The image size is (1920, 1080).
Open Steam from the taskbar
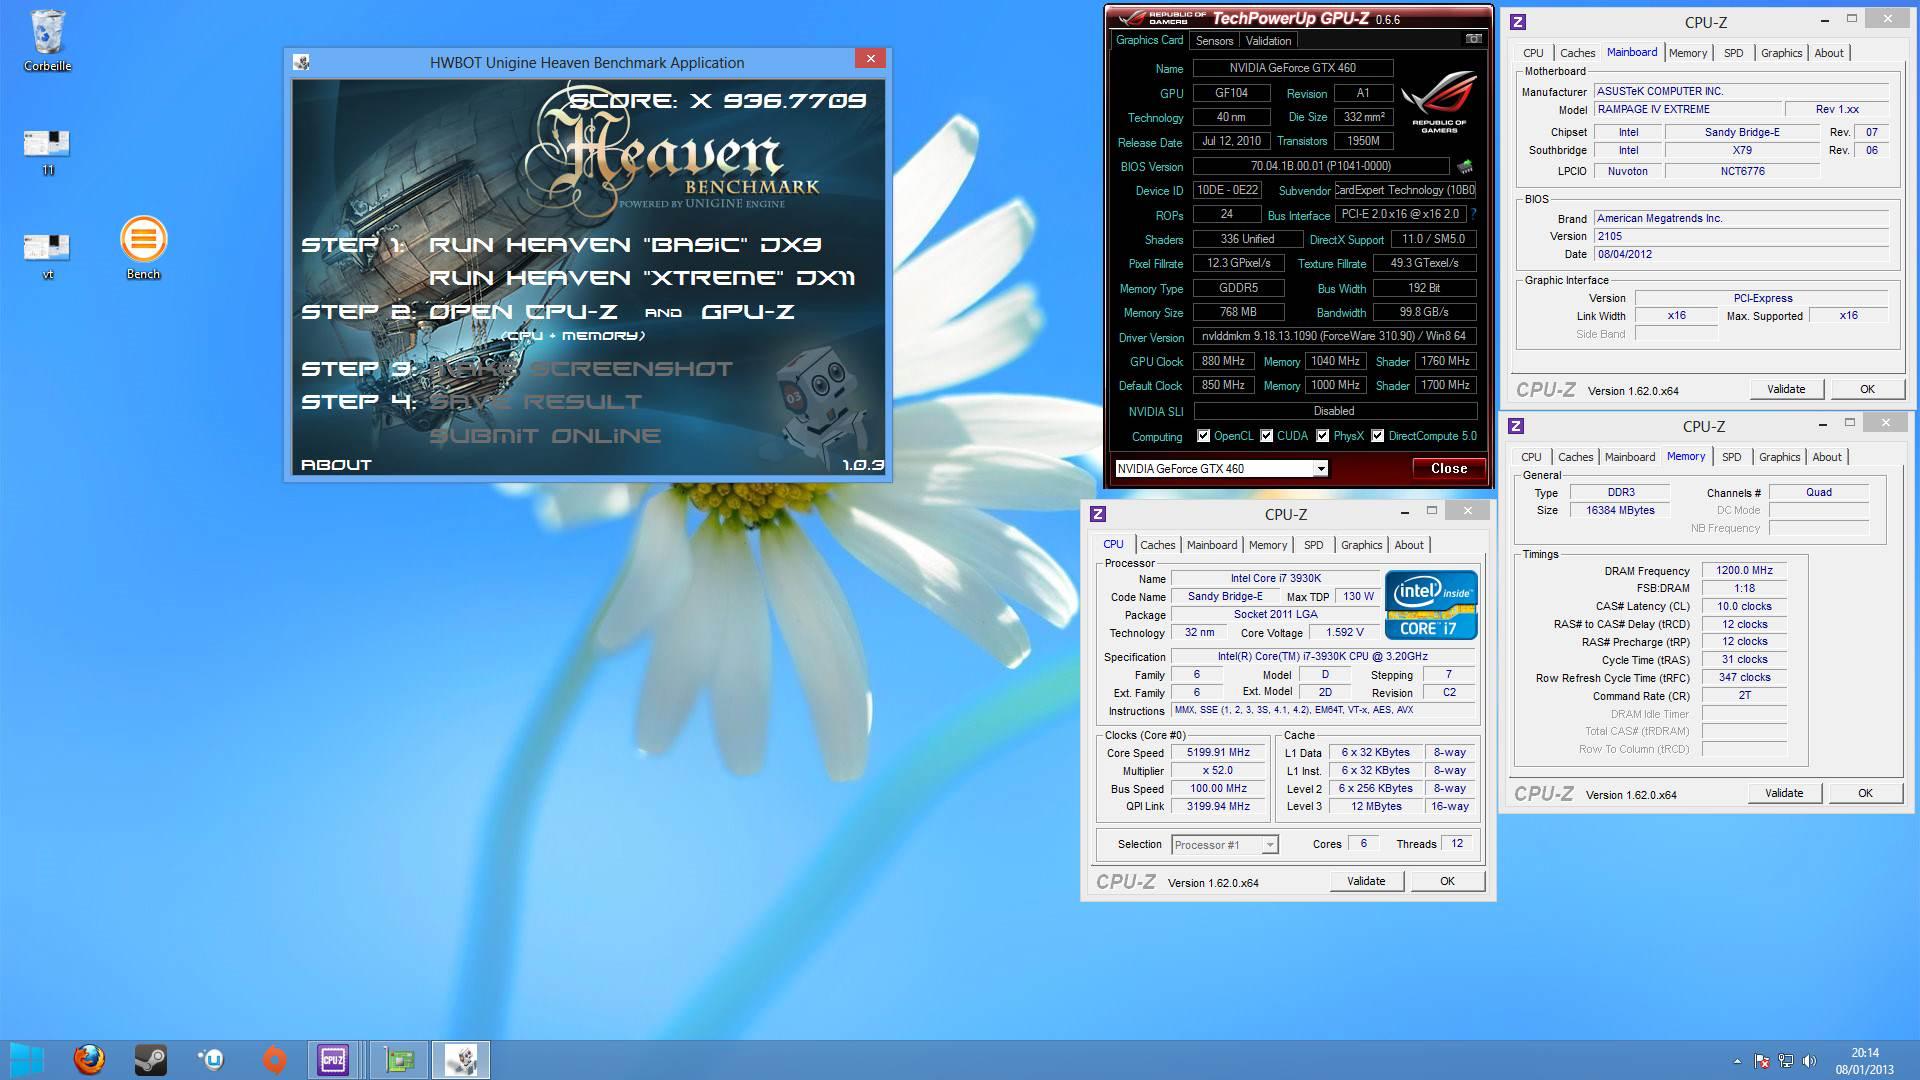(x=151, y=1060)
